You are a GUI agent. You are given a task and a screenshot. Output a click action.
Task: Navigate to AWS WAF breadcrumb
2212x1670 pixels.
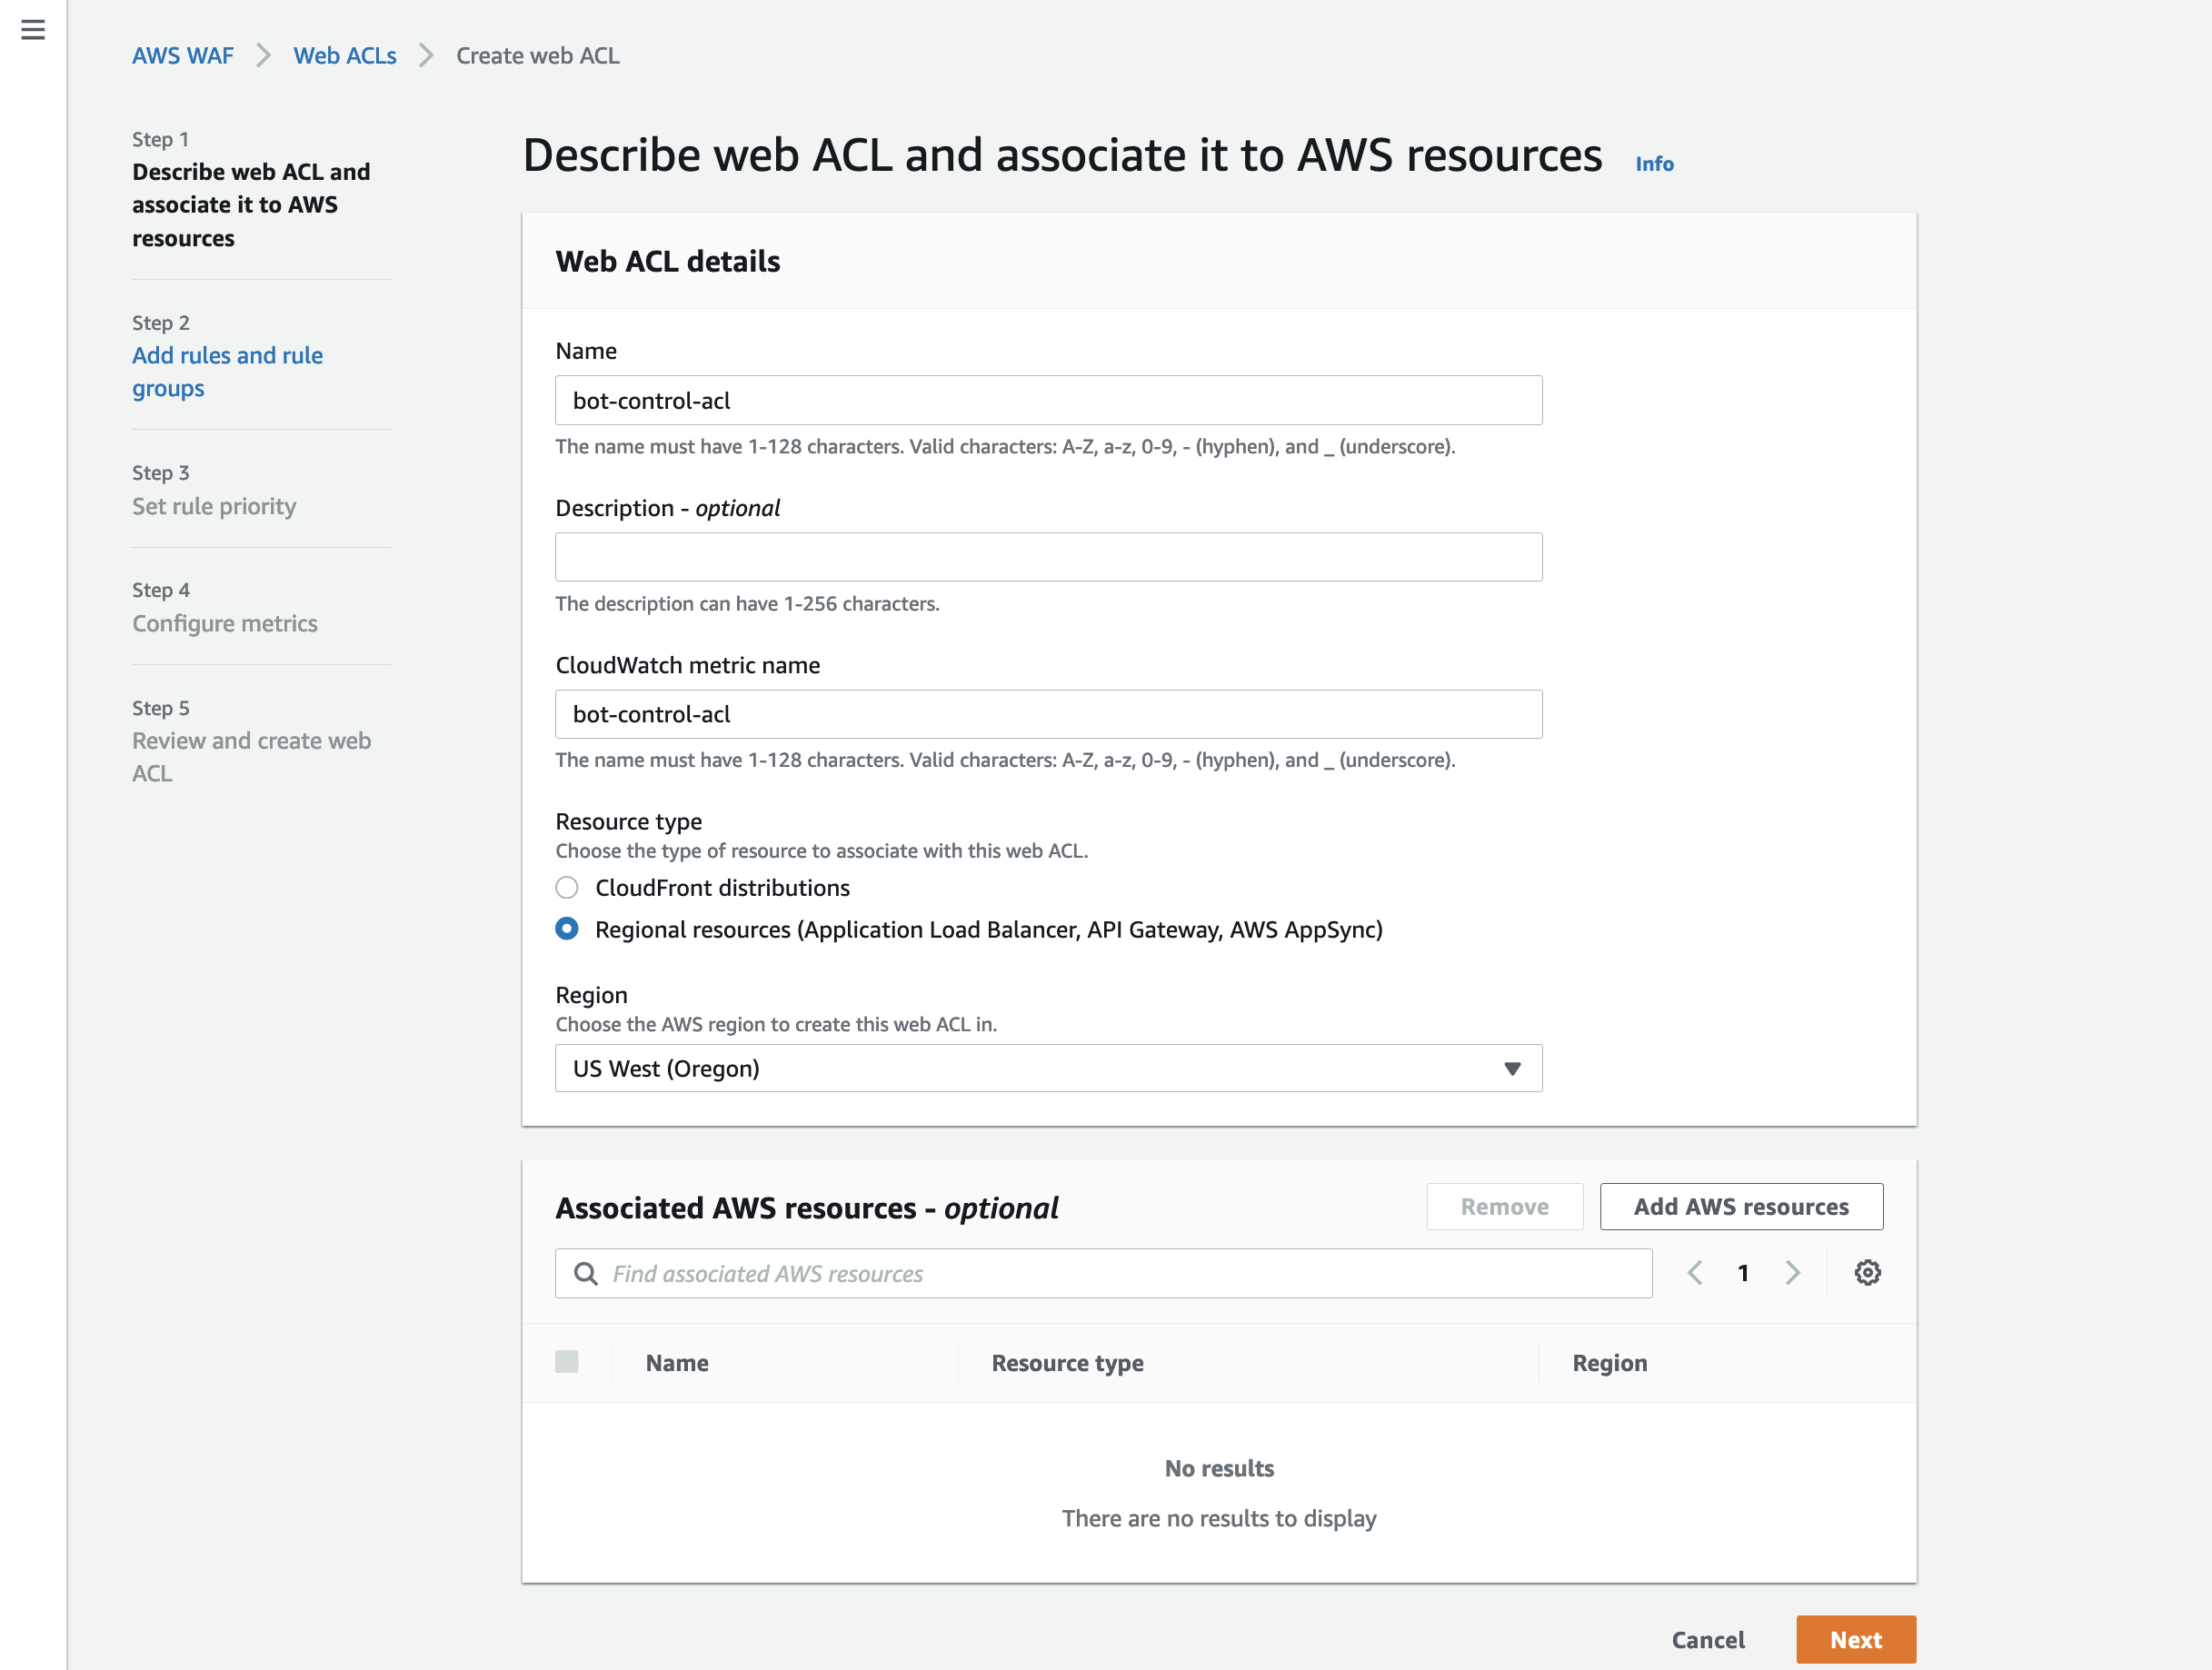pyautogui.click(x=183, y=56)
